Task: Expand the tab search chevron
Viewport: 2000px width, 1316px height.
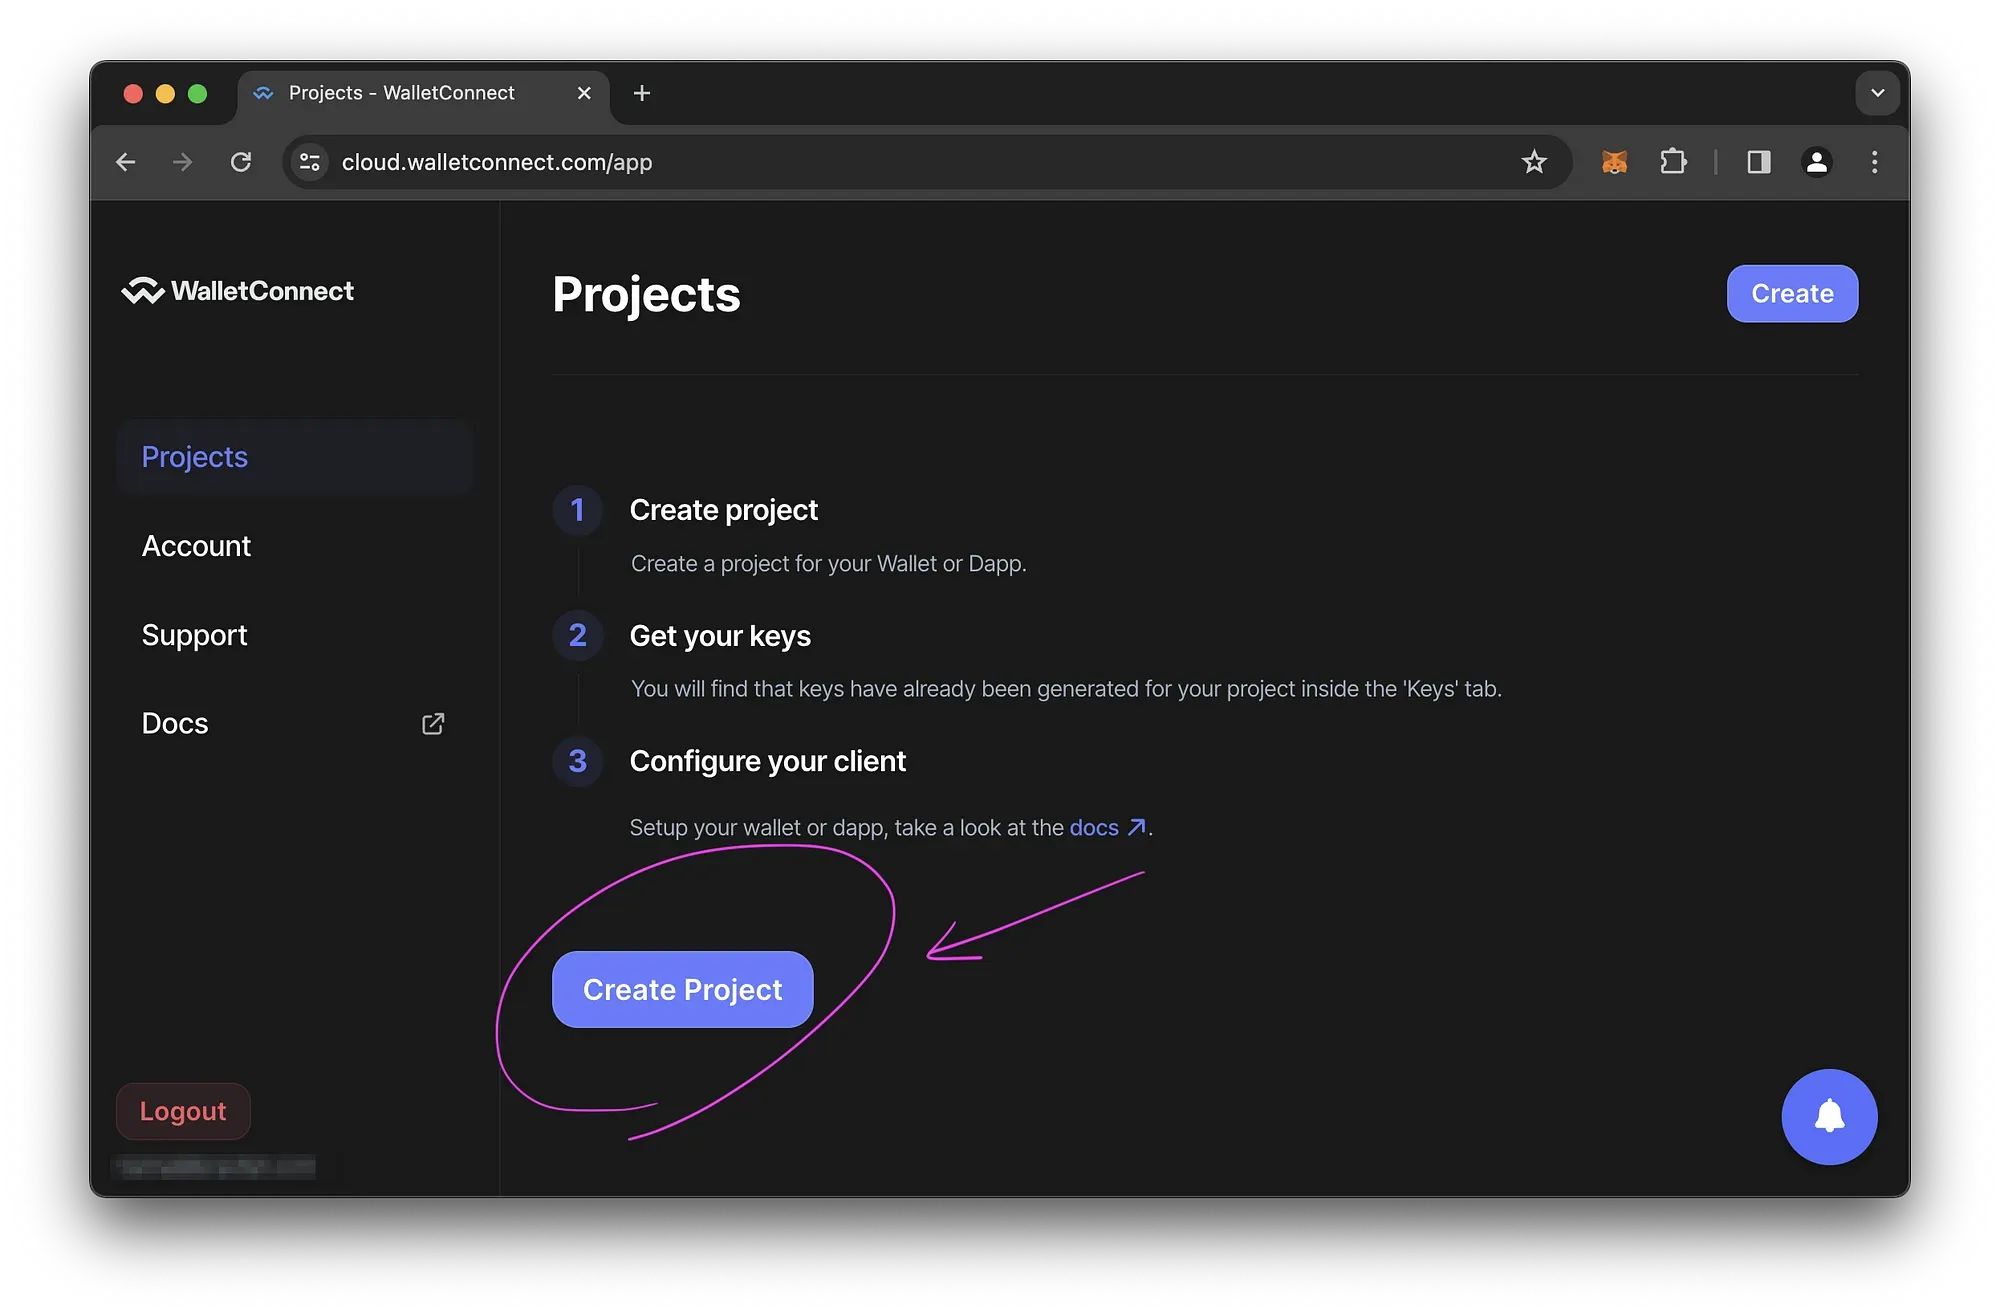Action: pos(1877,93)
